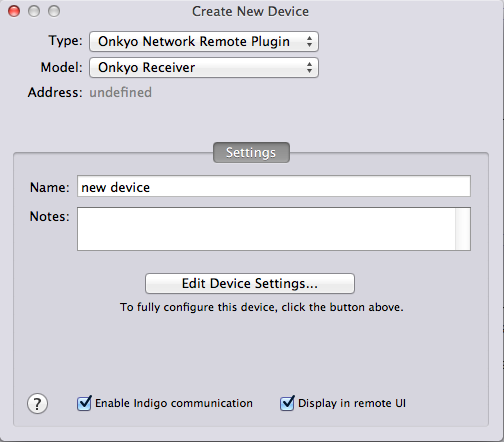
Task: Close the Create New Device window
Action: (14, 11)
